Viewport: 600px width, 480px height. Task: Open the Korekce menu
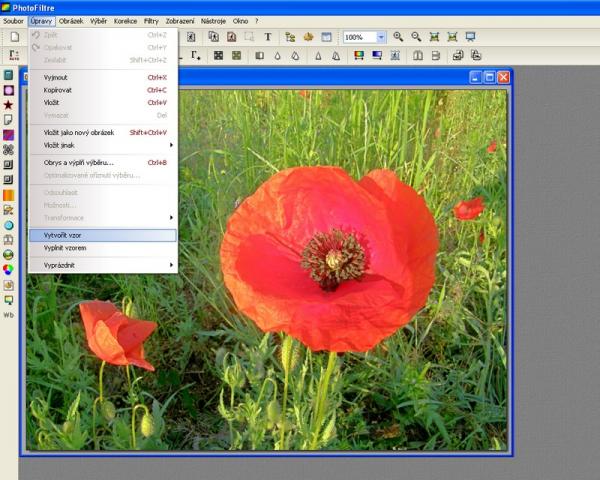[x=126, y=21]
